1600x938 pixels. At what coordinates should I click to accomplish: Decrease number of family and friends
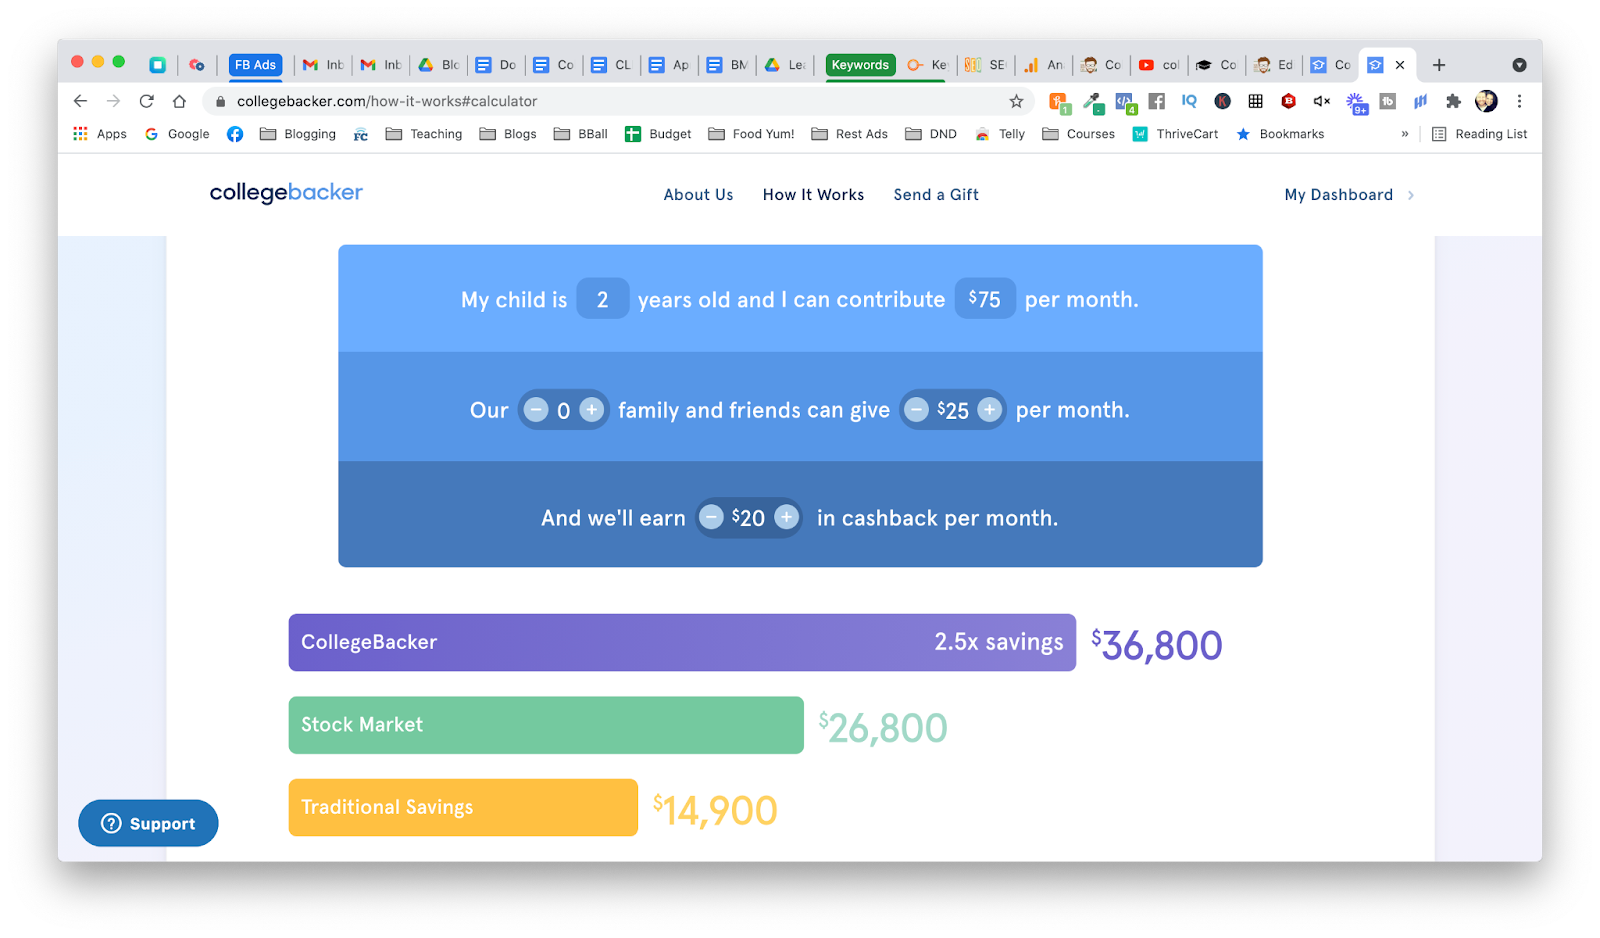(x=536, y=410)
